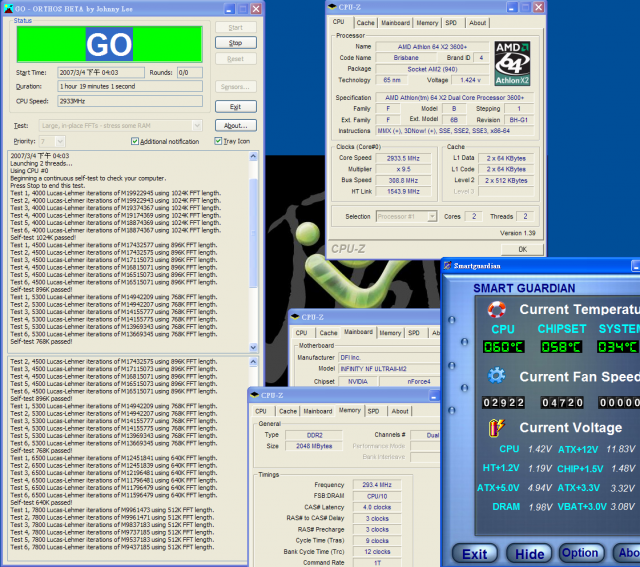Switch to Memory tab in top CPU-Z
This screenshot has width=640, height=567.
427,23
